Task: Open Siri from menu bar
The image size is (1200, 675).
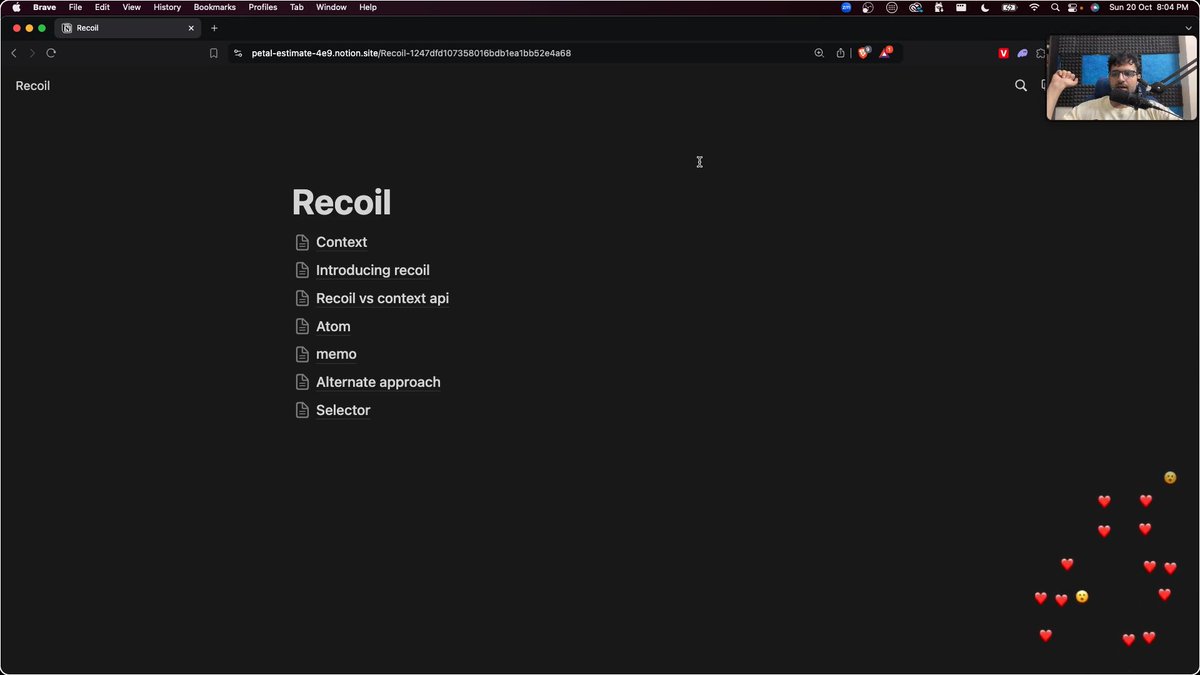Action: coord(1095,7)
